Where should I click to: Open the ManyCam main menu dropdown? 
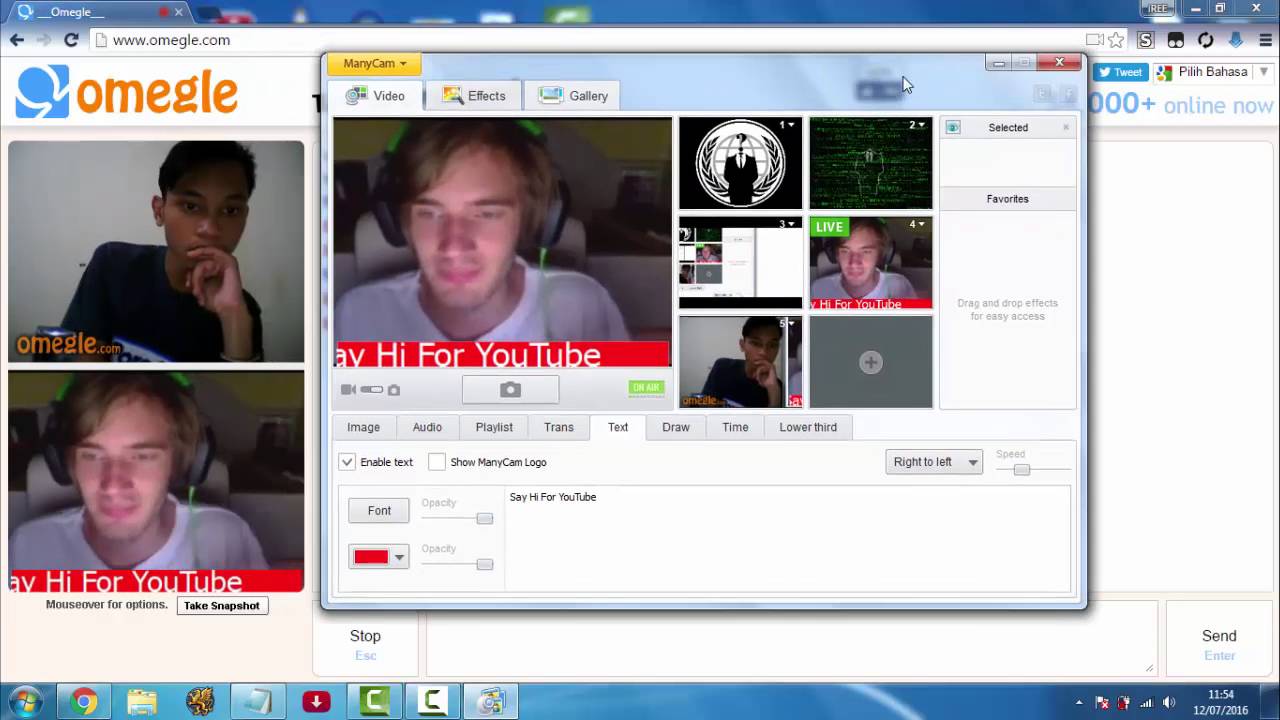click(375, 63)
